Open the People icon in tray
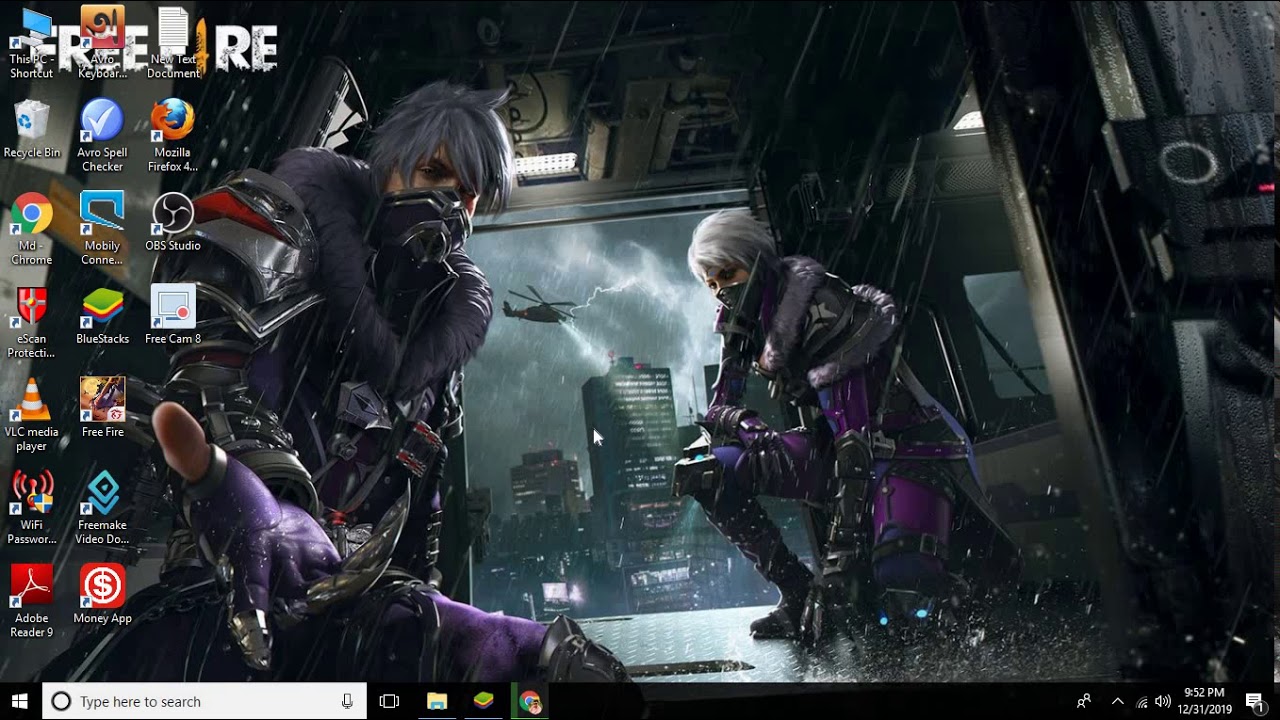1280x720 pixels. click(x=1084, y=701)
